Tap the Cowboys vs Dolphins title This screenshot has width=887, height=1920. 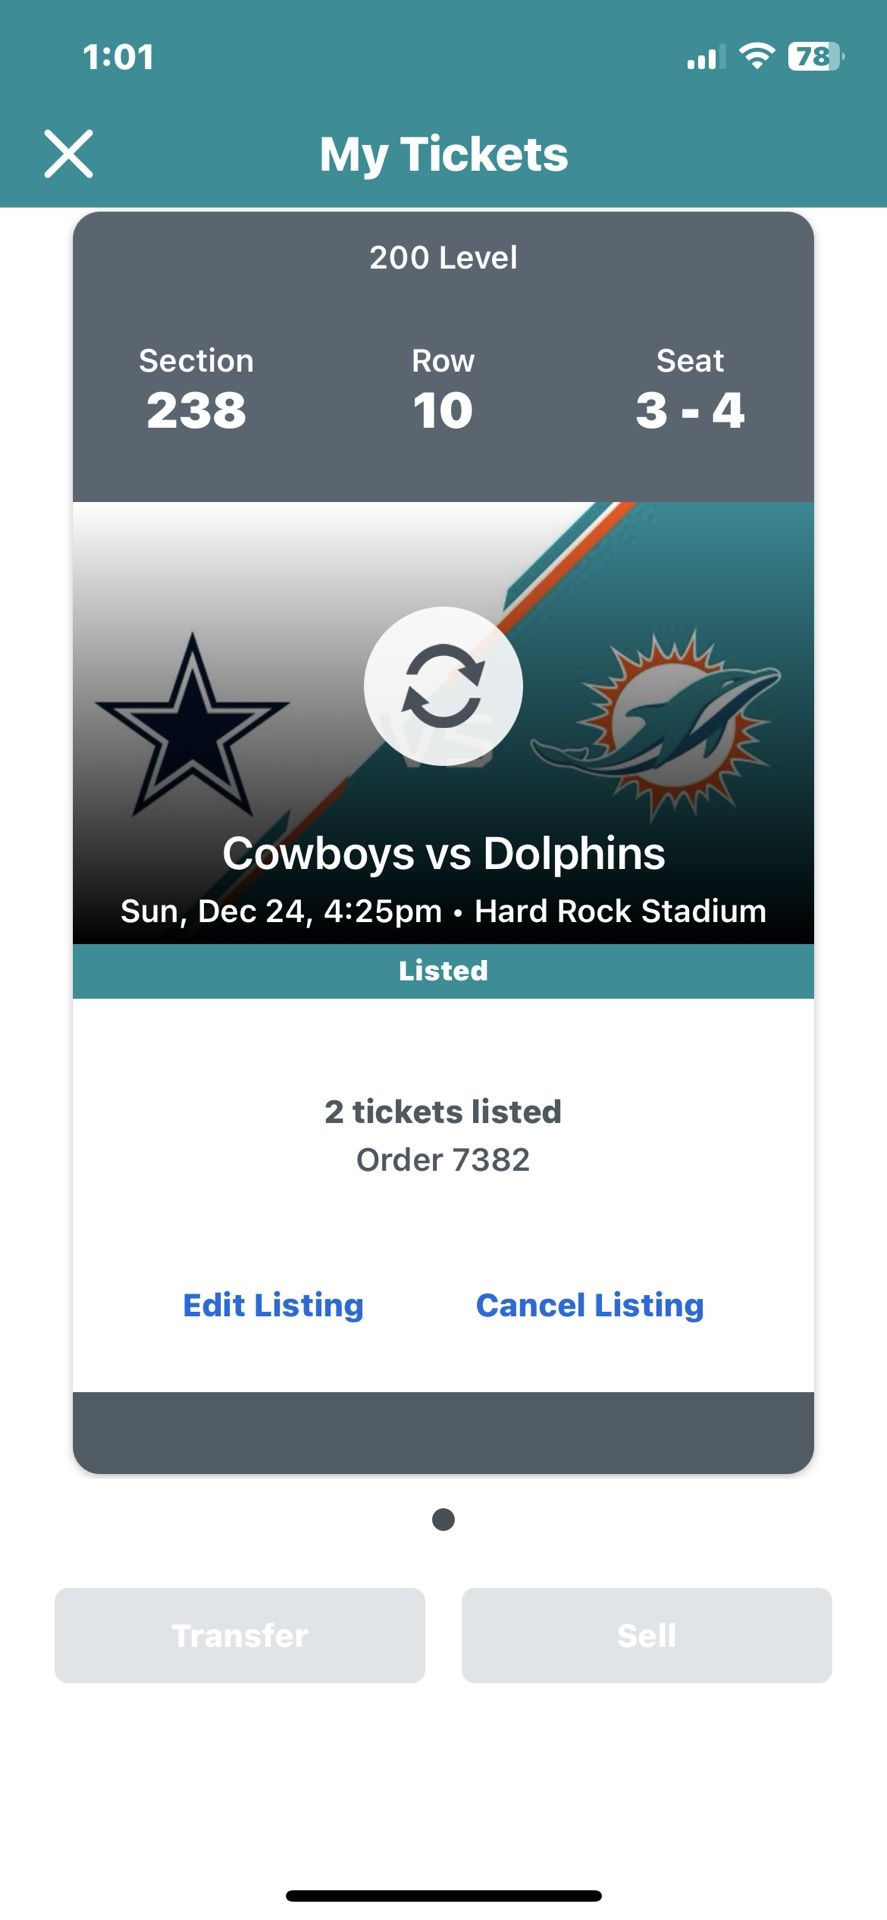(443, 854)
